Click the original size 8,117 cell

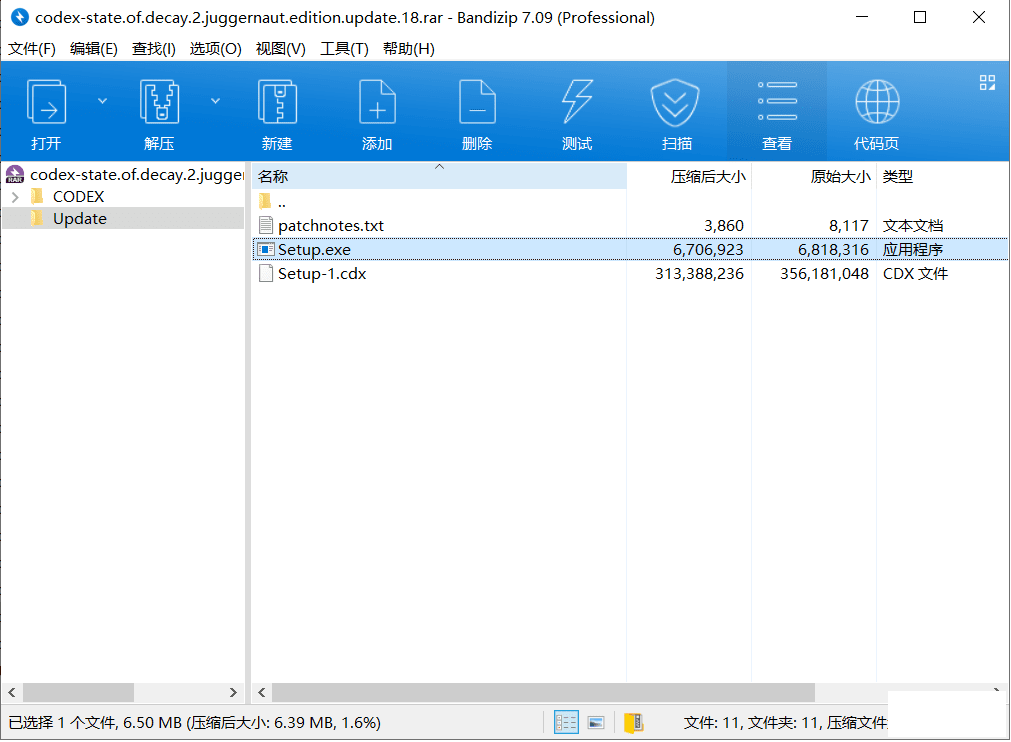pyautogui.click(x=849, y=226)
